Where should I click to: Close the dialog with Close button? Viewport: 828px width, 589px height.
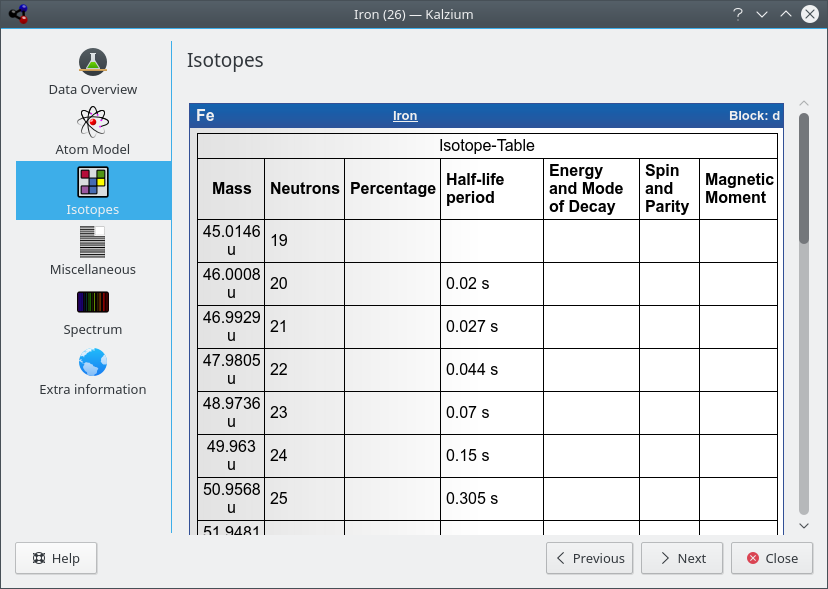(x=771, y=558)
